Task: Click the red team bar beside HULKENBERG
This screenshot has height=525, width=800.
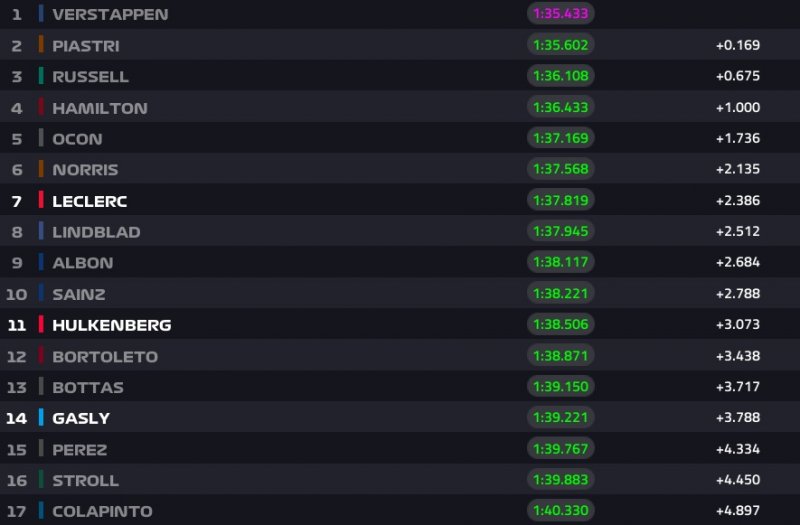Action: coord(41,324)
